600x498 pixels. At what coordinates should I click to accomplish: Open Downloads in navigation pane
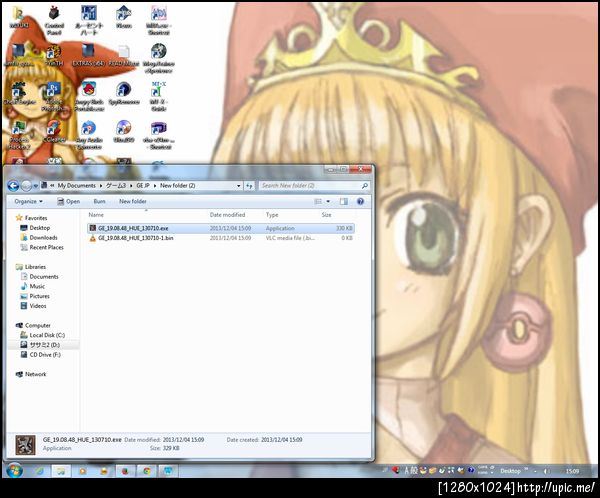[x=39, y=238]
